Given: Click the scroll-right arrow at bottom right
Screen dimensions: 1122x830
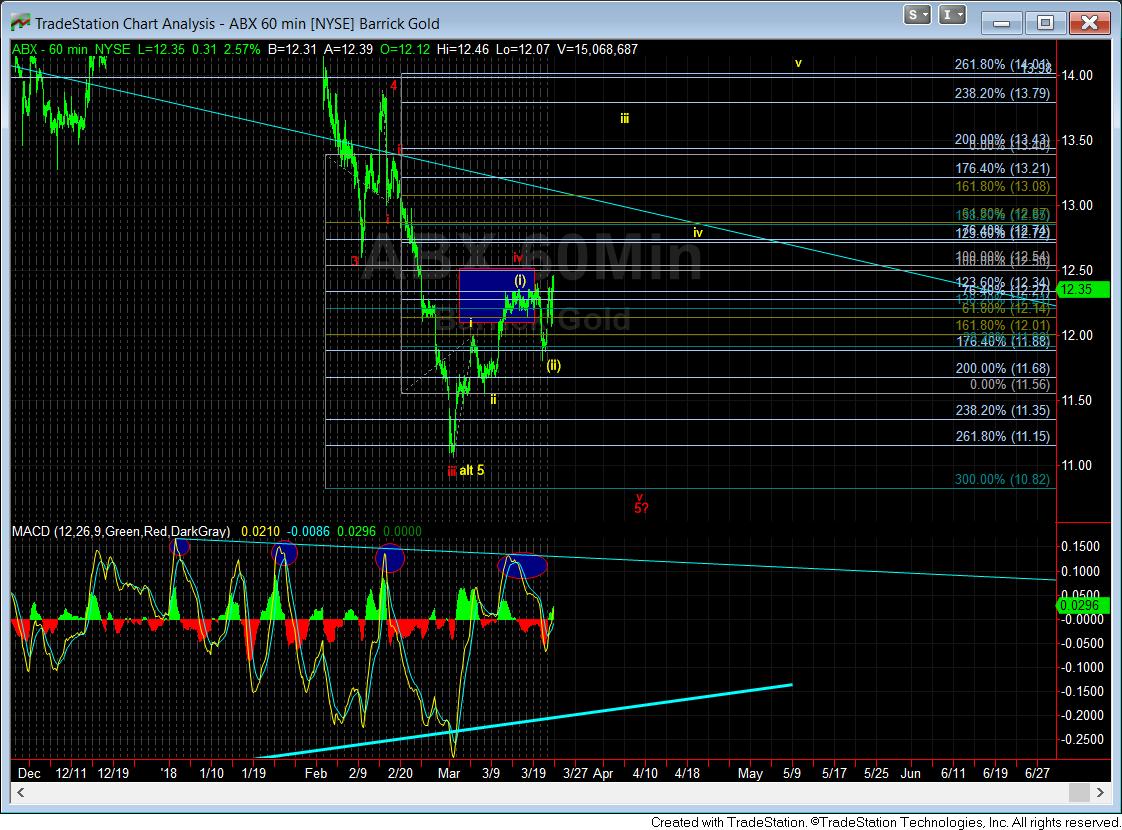Looking at the screenshot, I should coord(1101,793).
